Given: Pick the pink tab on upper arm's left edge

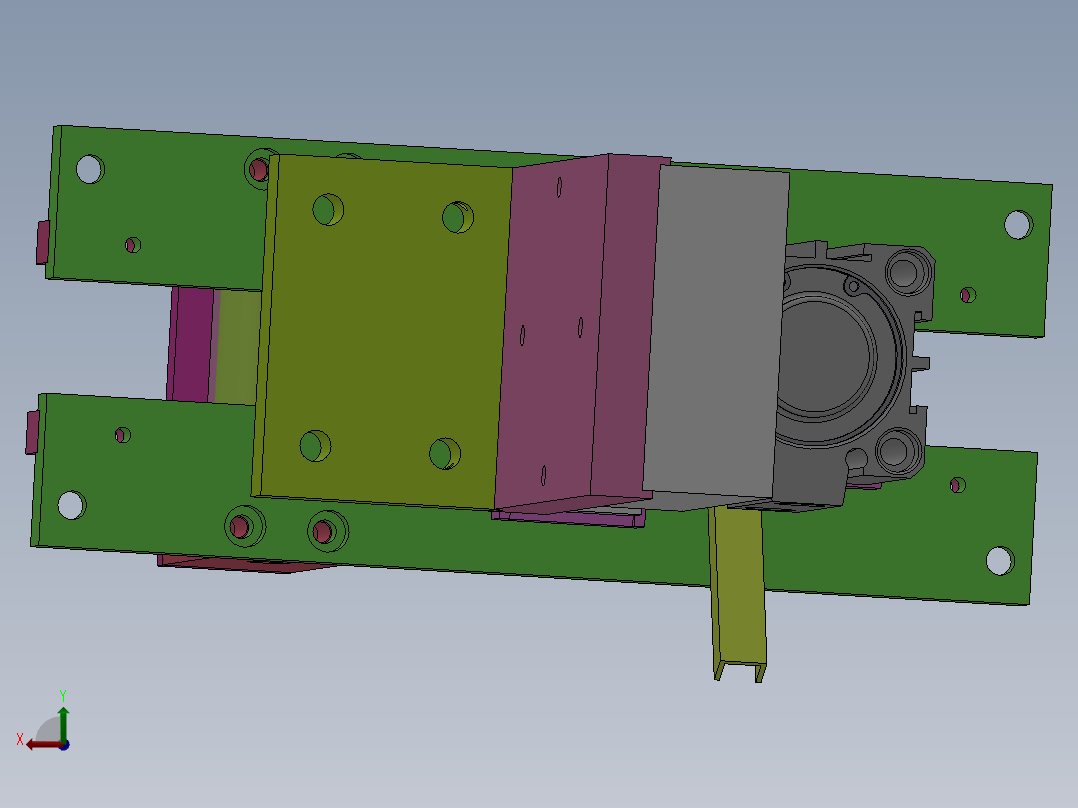Looking at the screenshot, I should coord(43,242).
